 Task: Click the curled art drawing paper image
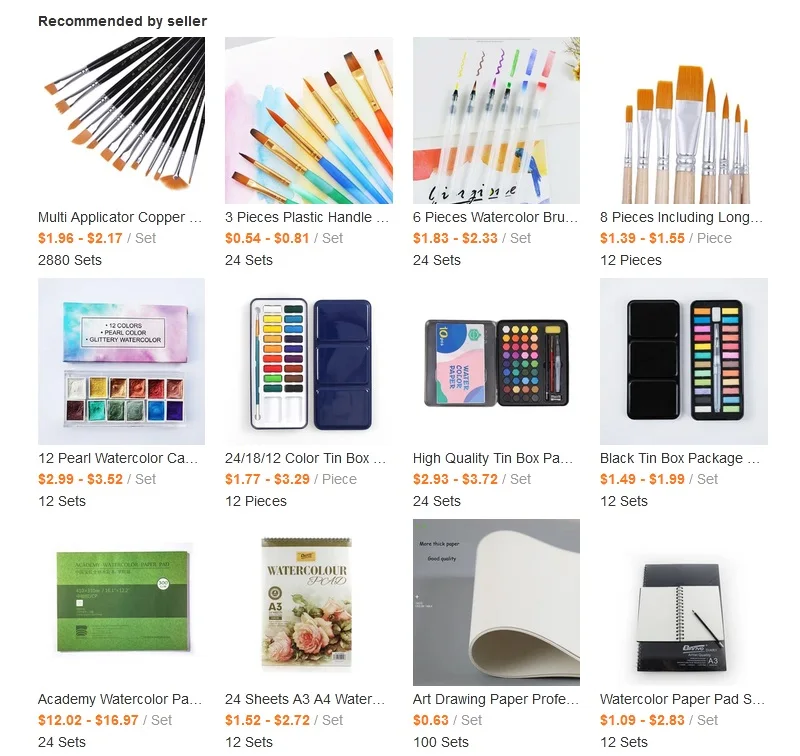pos(496,602)
